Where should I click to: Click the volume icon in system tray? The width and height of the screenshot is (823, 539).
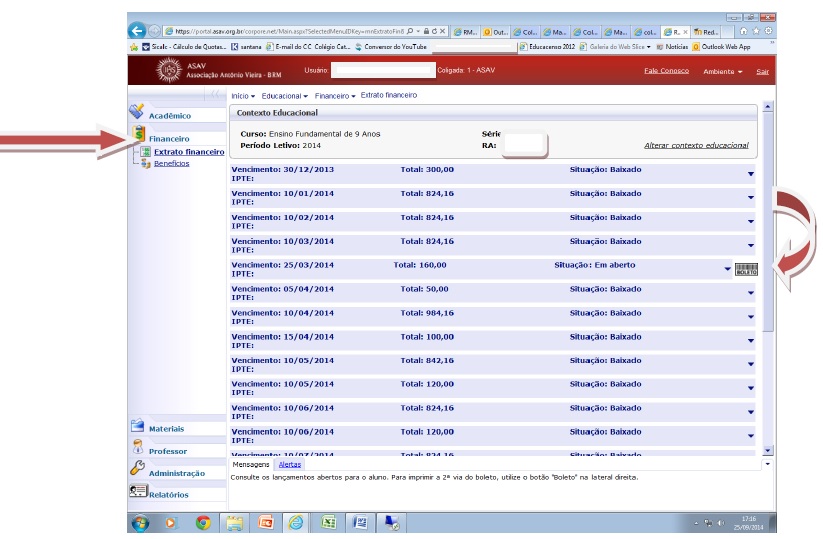[x=721, y=523]
